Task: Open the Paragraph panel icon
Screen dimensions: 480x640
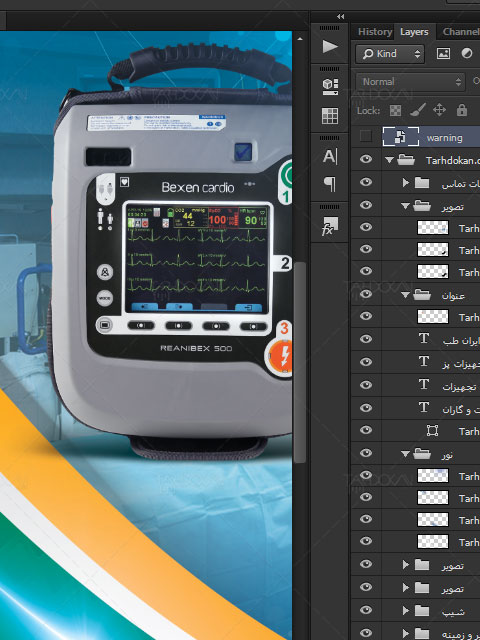Action: pos(330,184)
